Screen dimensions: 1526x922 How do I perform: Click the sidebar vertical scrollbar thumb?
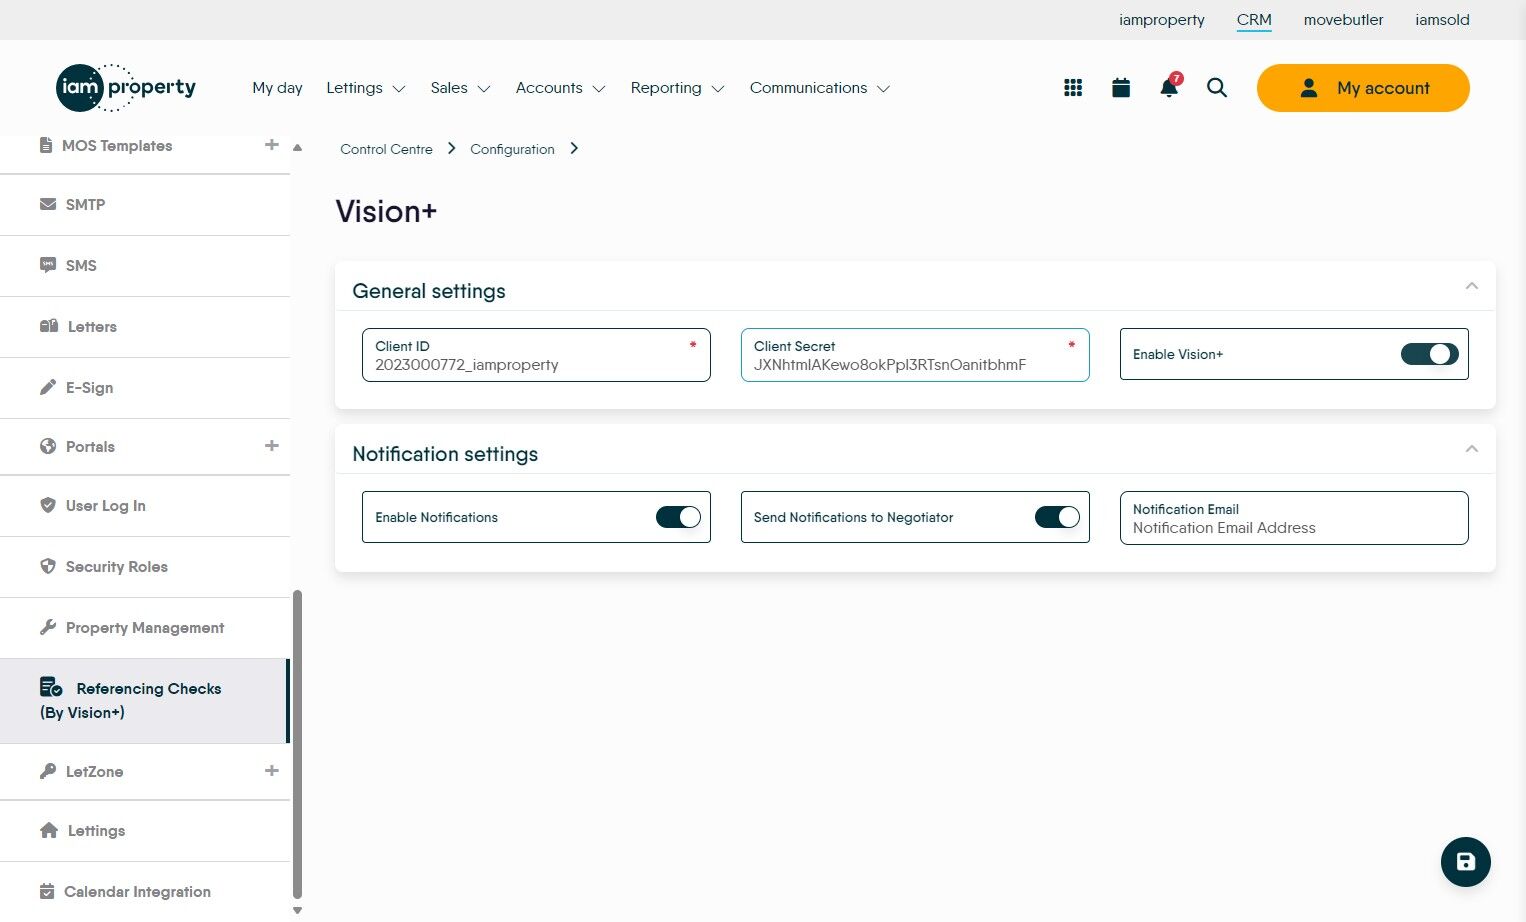[297, 744]
